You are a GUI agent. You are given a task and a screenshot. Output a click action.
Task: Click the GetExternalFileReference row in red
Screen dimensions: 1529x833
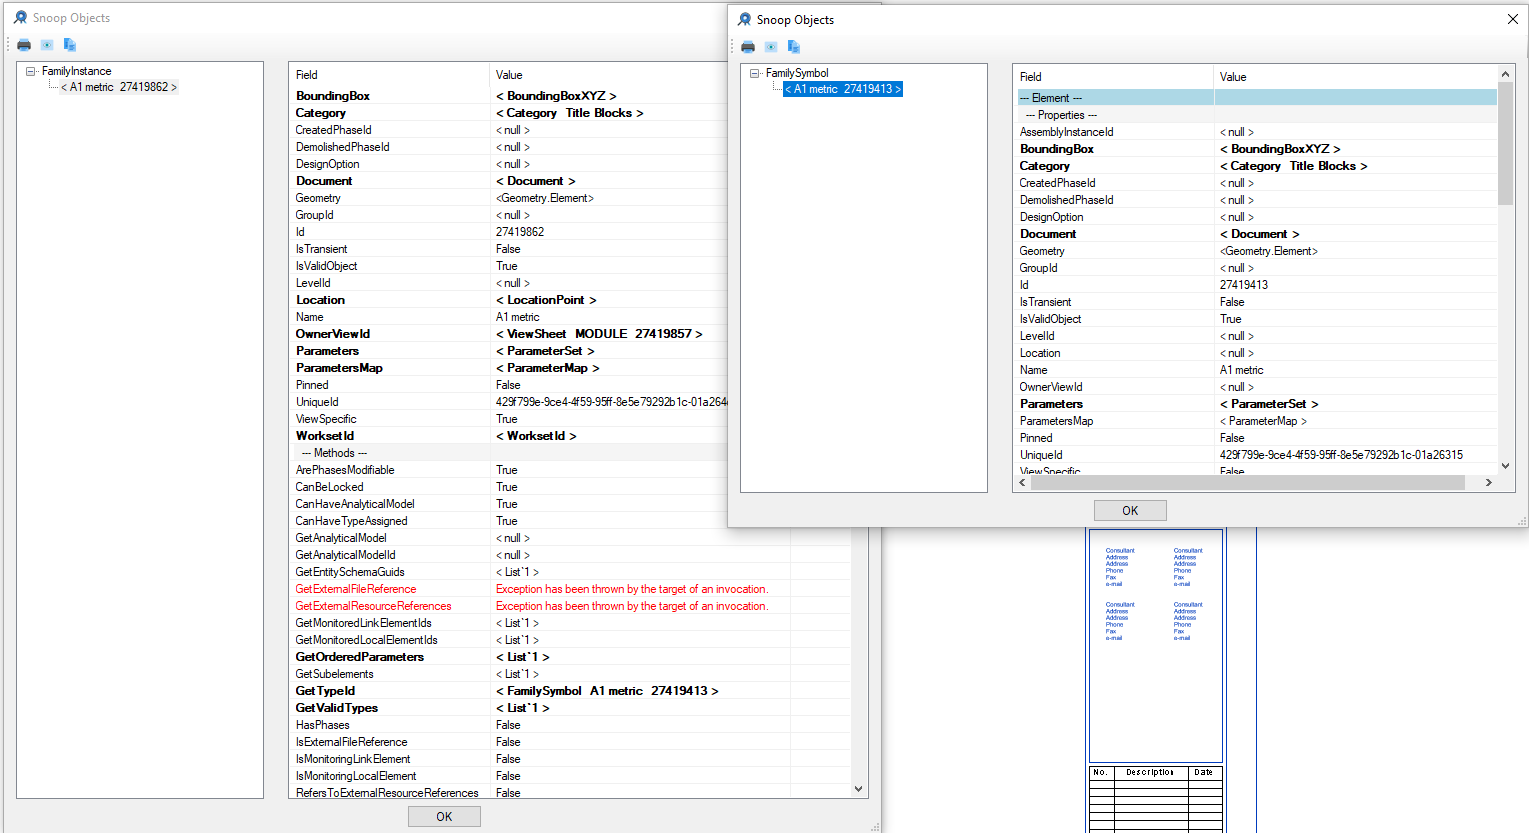click(x=356, y=590)
